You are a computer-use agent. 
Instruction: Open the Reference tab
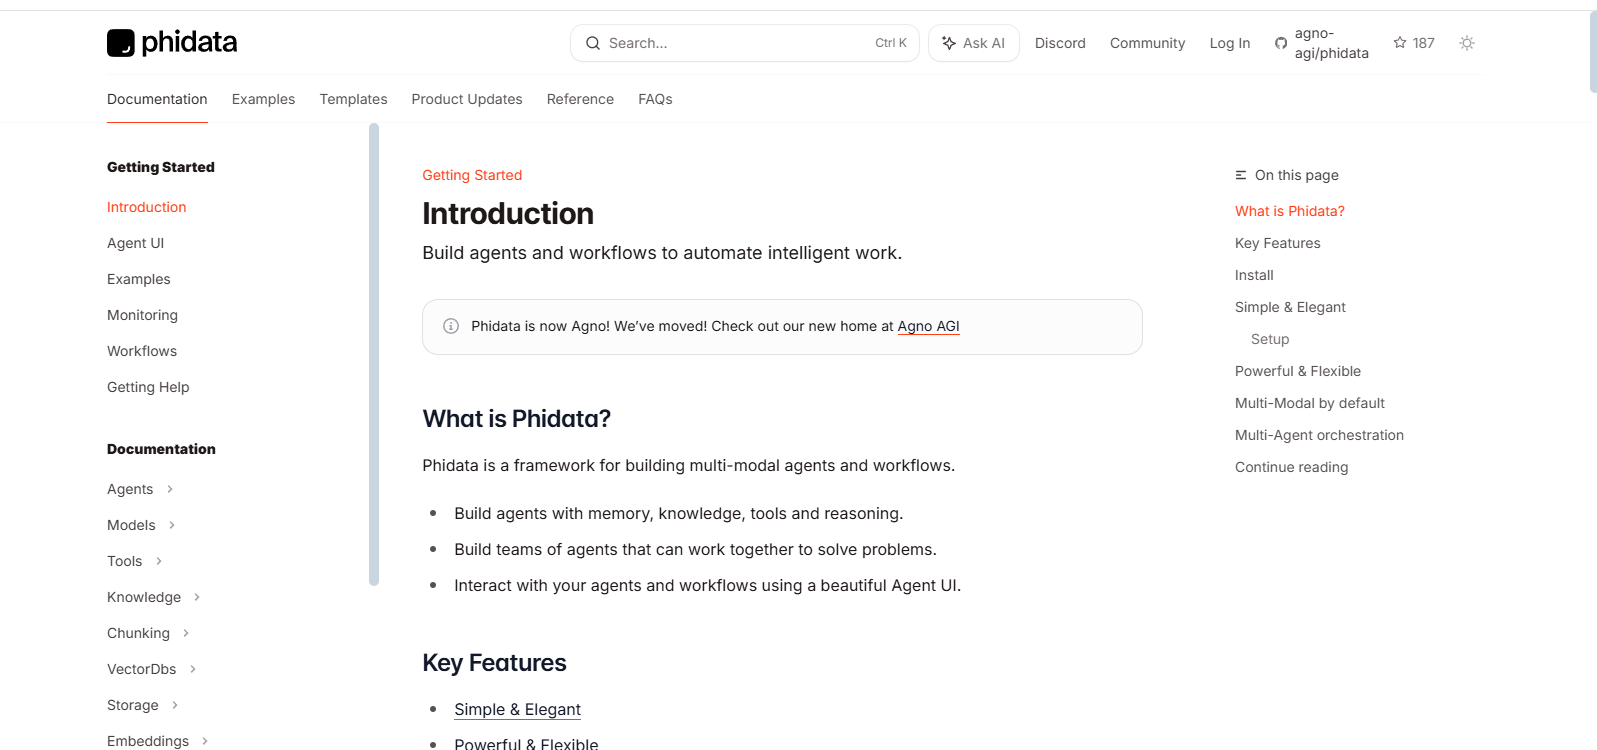[580, 99]
